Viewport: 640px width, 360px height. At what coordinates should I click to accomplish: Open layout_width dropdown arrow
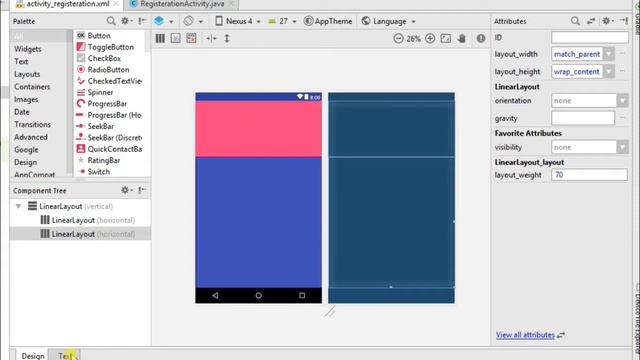coord(609,54)
